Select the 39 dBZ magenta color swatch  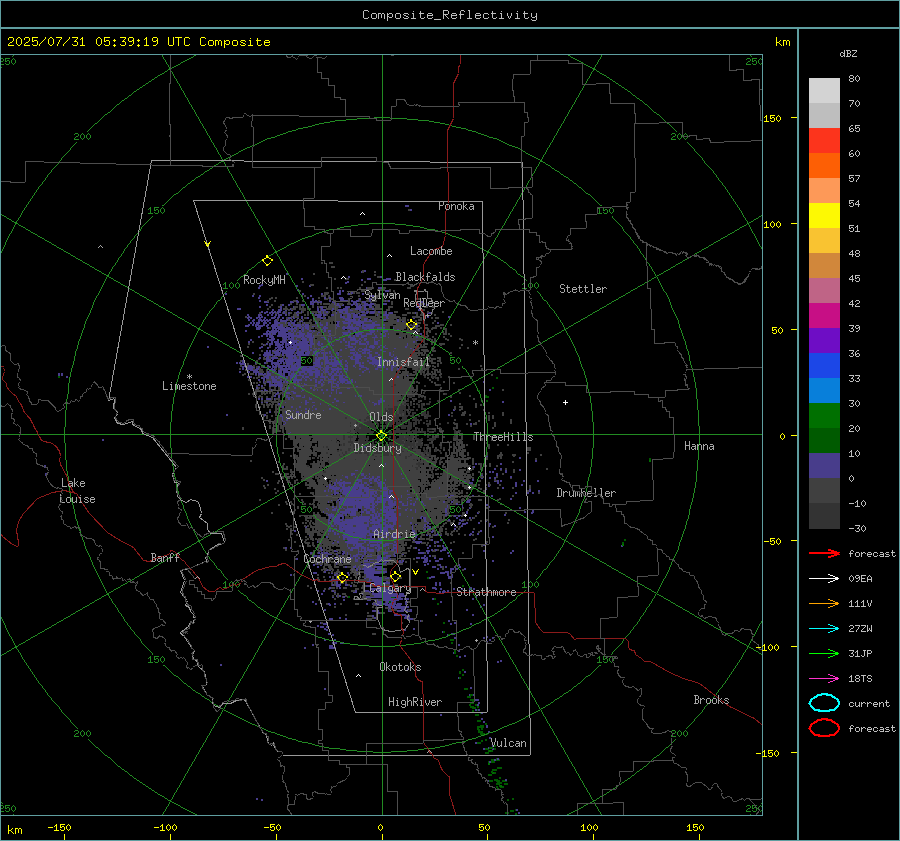tap(824, 315)
